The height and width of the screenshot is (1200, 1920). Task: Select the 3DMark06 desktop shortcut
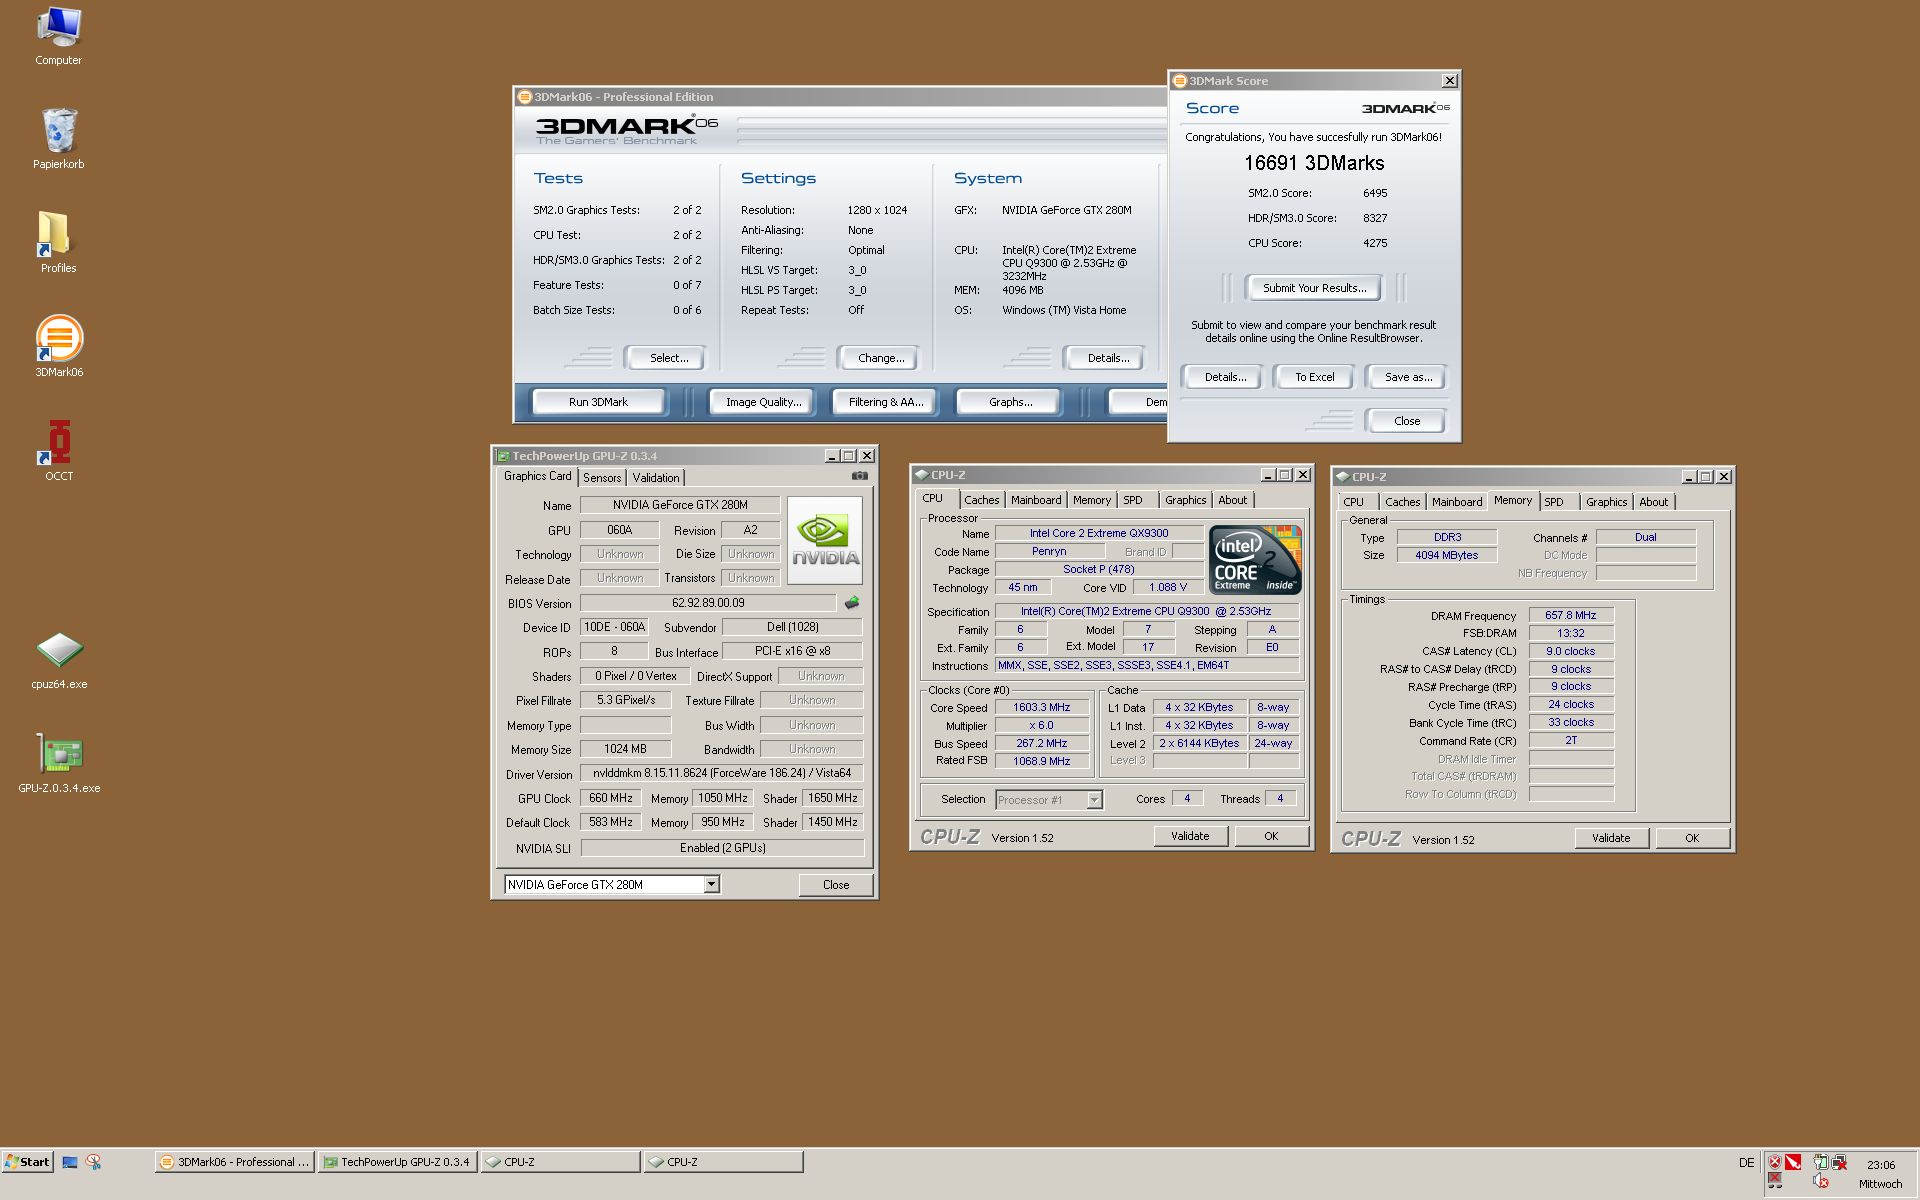point(58,346)
